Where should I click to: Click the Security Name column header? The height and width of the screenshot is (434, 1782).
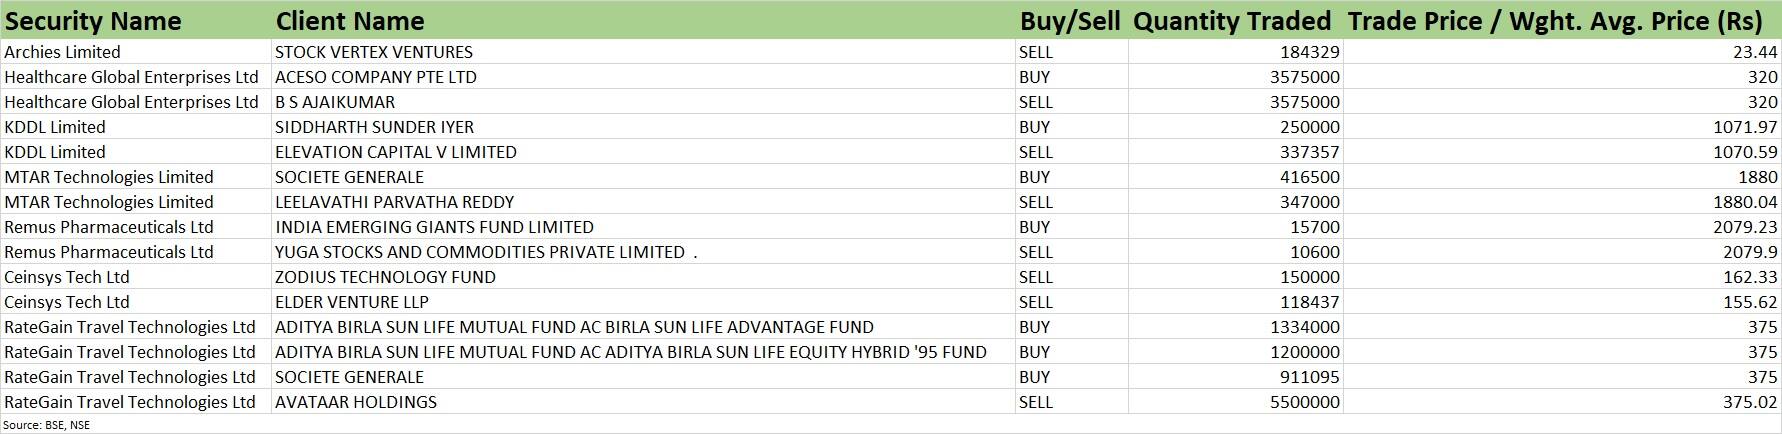pyautogui.click(x=94, y=21)
